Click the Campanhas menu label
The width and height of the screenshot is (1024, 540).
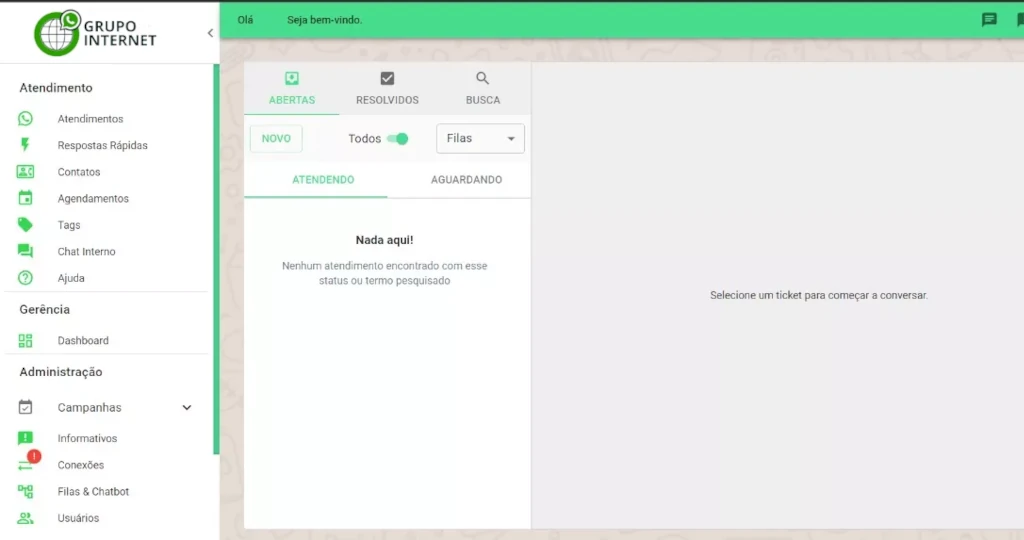(89, 407)
